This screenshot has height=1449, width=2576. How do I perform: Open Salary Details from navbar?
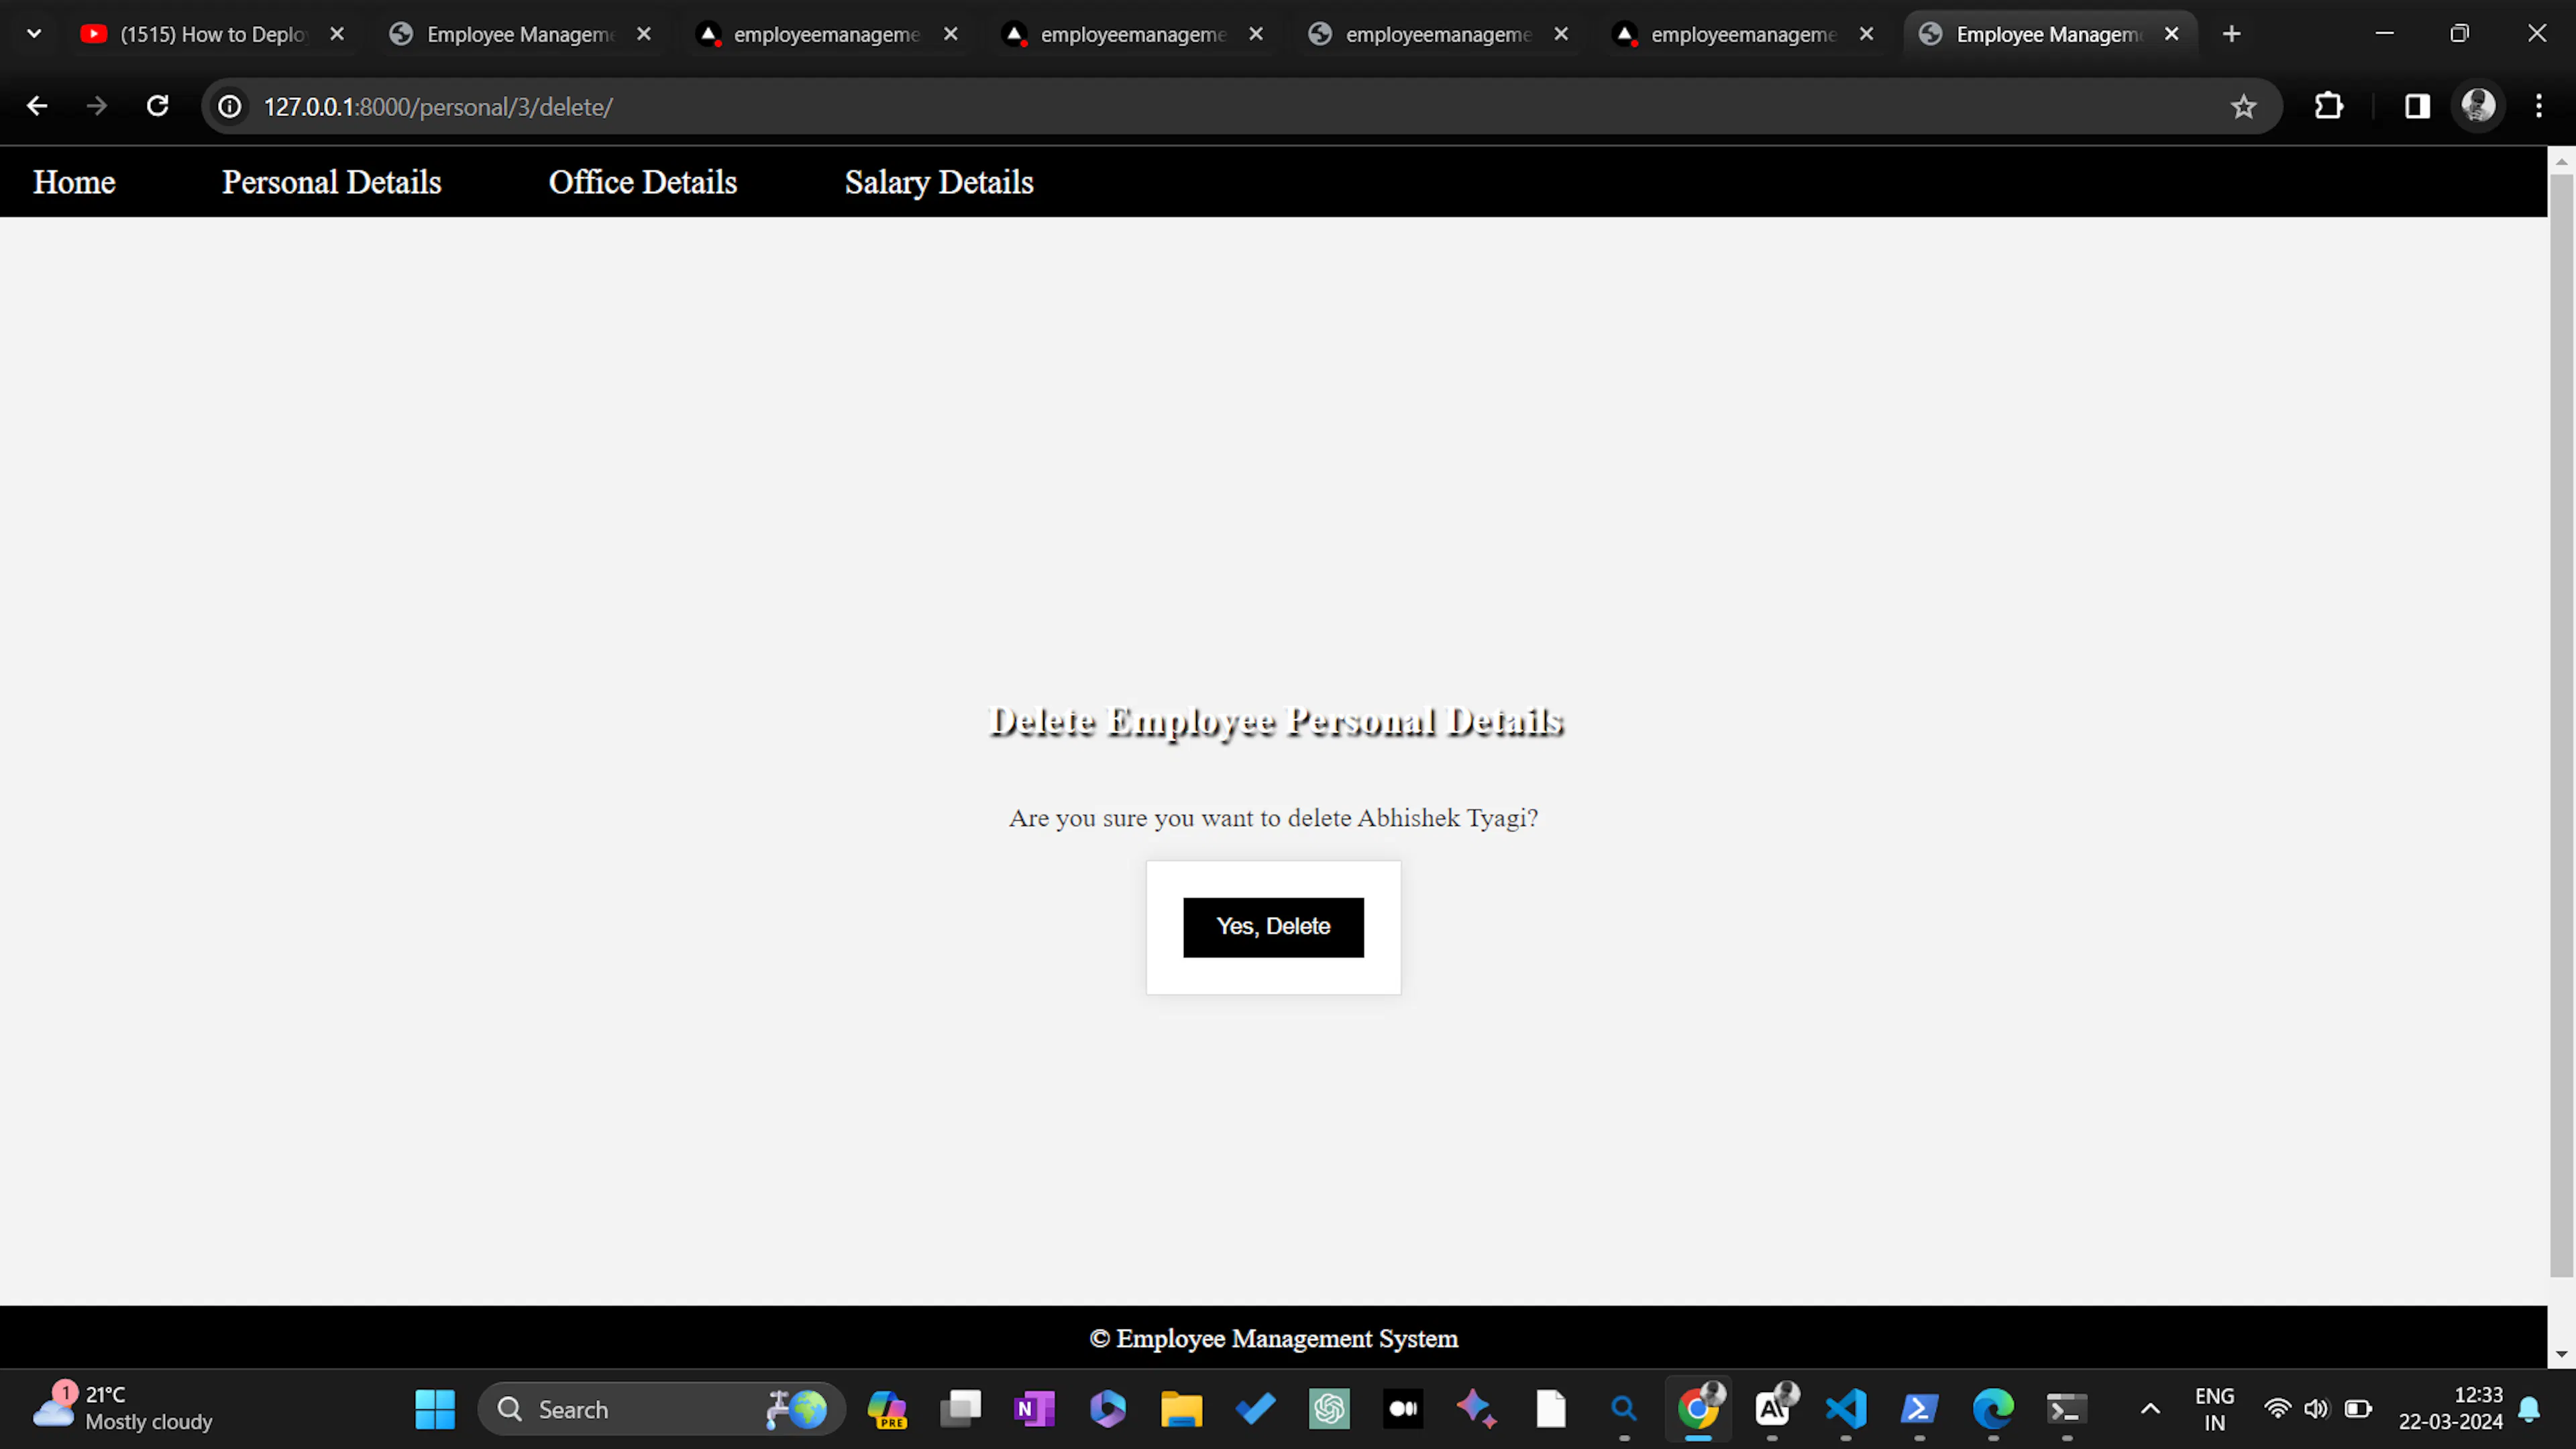pyautogui.click(x=938, y=182)
